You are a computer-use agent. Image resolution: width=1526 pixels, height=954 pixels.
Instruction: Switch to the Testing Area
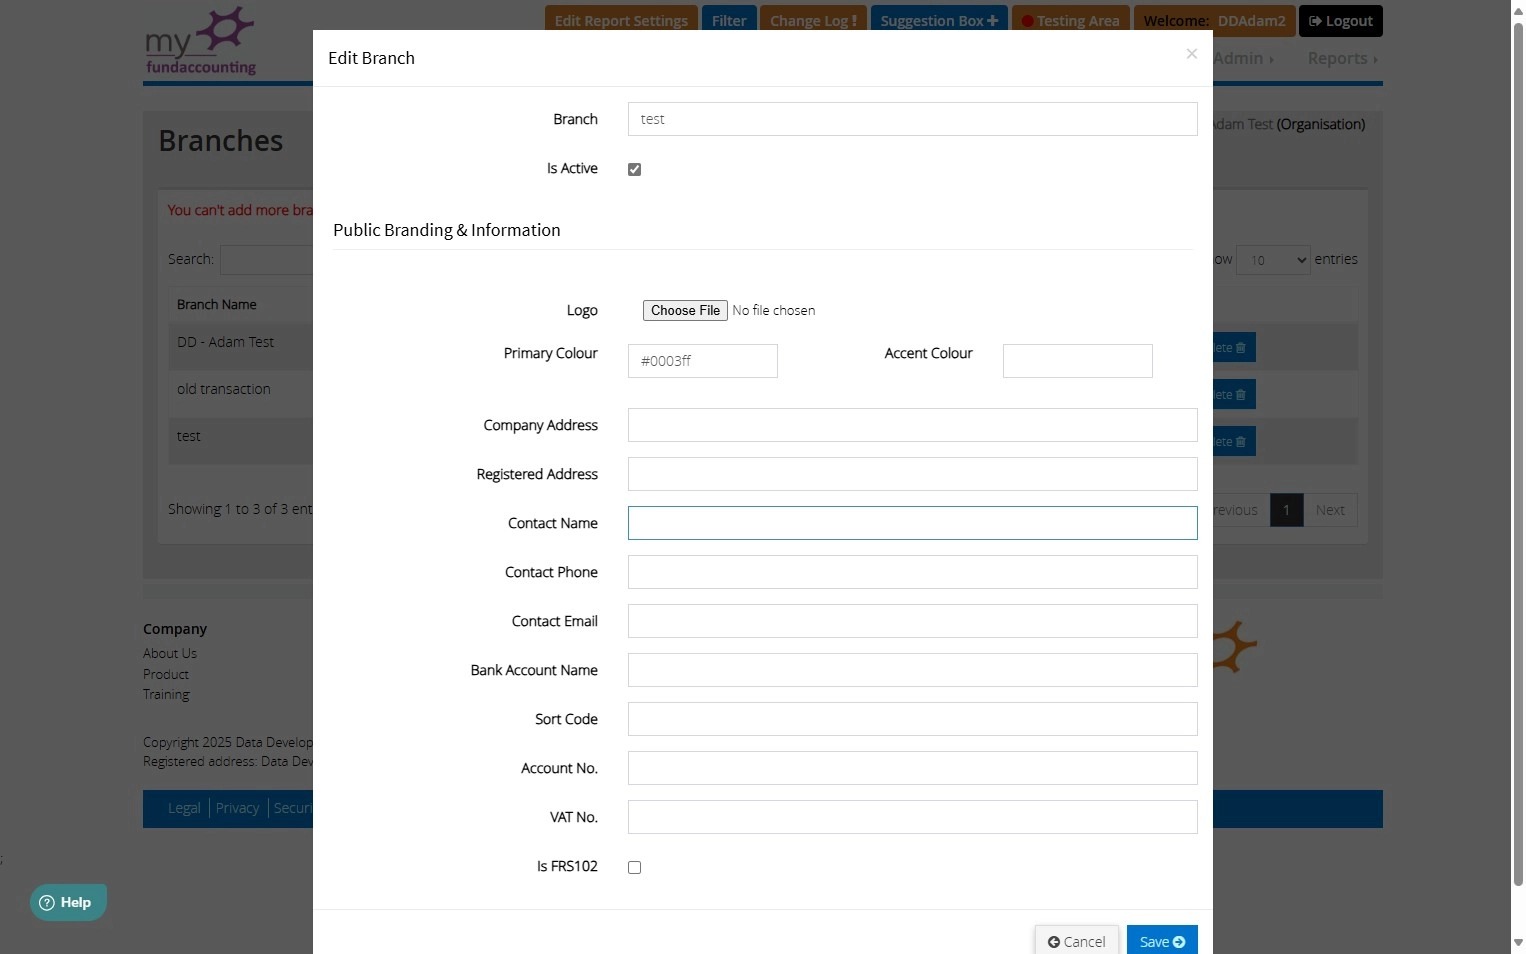[1070, 20]
